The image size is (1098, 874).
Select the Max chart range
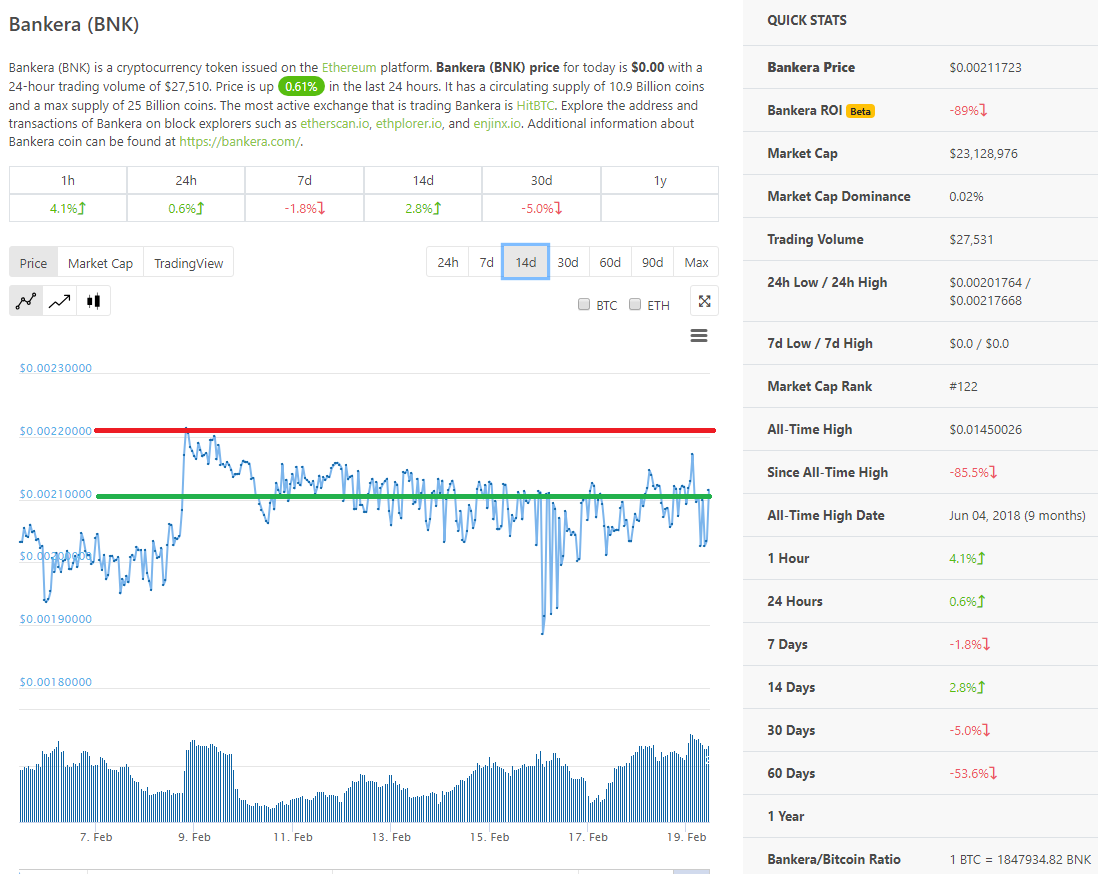point(696,262)
